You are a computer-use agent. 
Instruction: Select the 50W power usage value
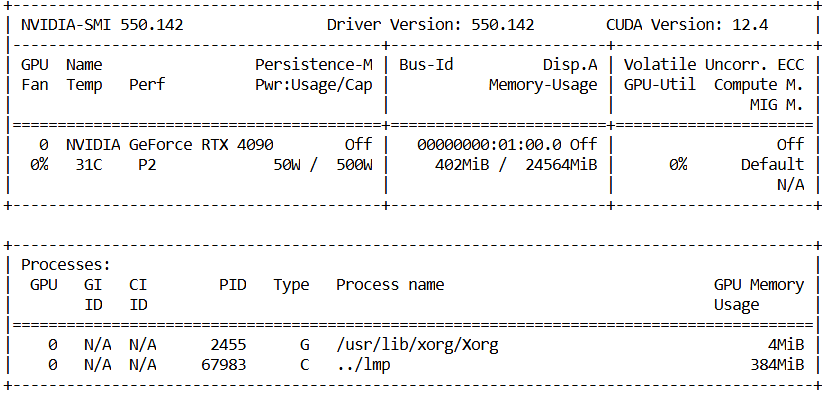pos(287,165)
